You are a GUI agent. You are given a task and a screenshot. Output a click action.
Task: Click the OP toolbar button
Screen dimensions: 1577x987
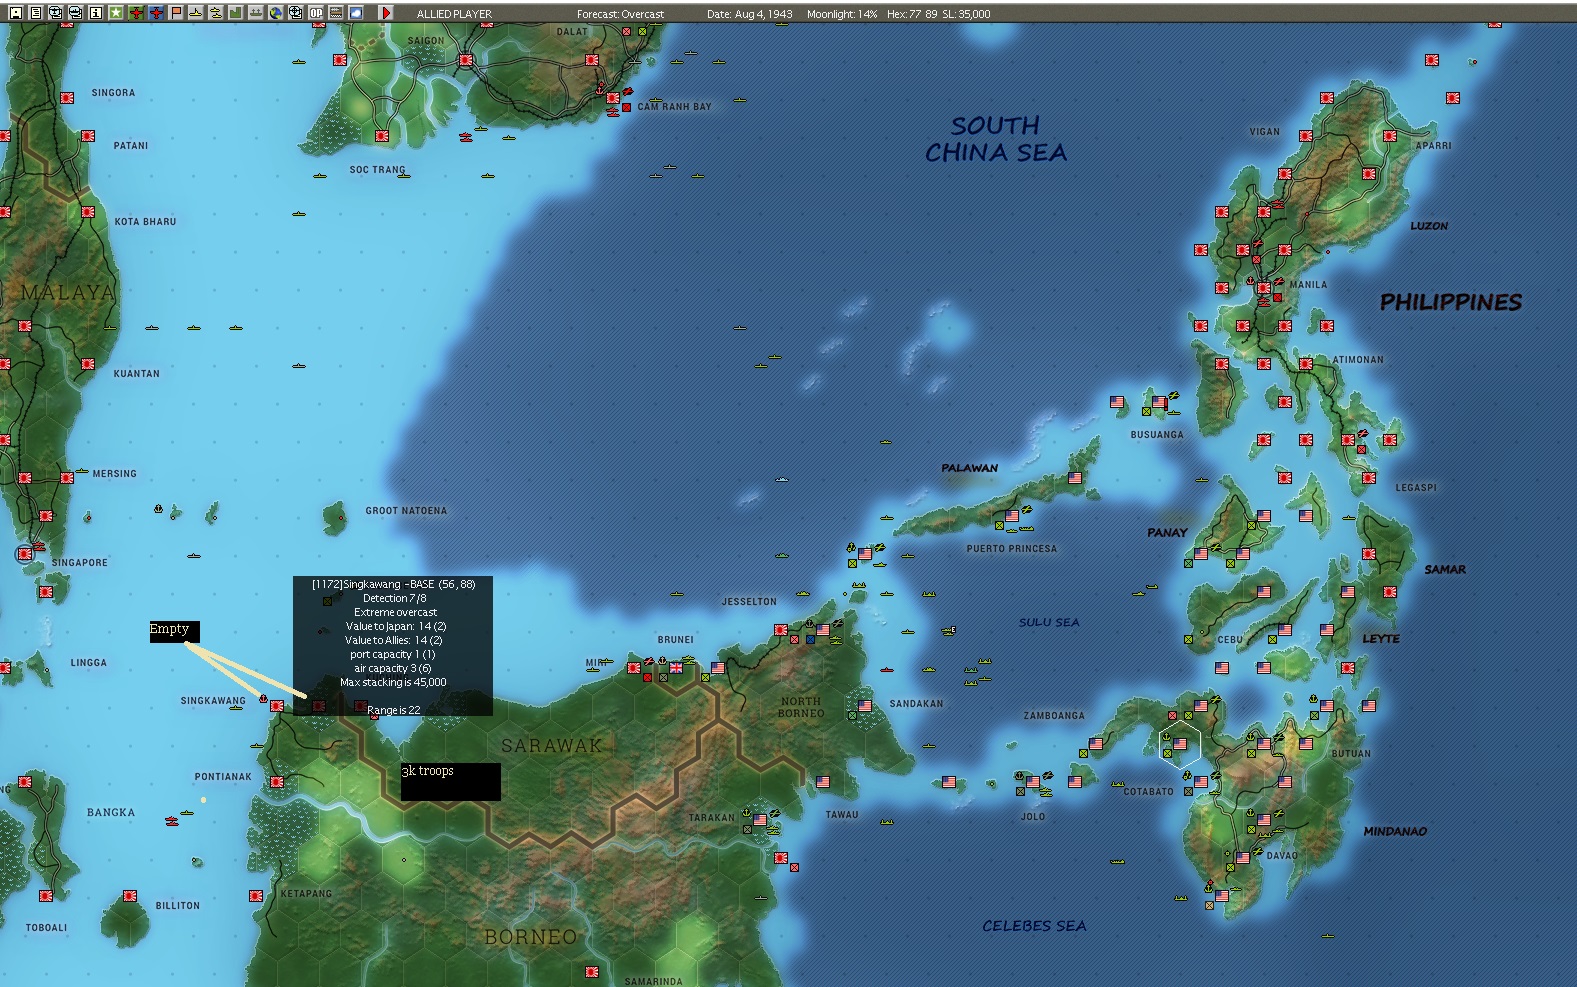coord(316,13)
